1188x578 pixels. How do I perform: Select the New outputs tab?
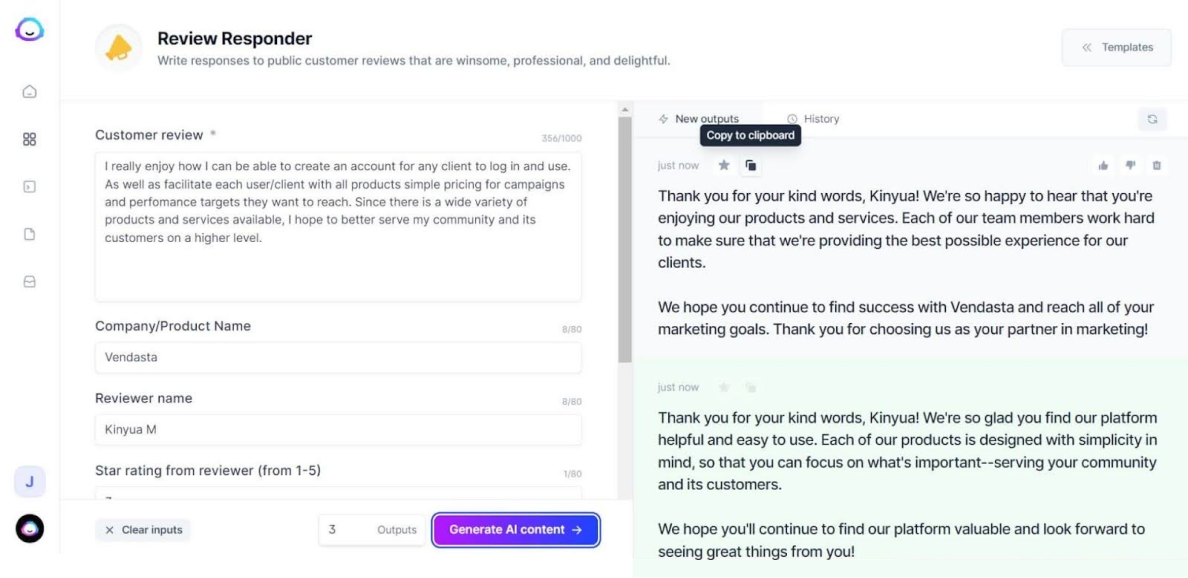point(698,119)
